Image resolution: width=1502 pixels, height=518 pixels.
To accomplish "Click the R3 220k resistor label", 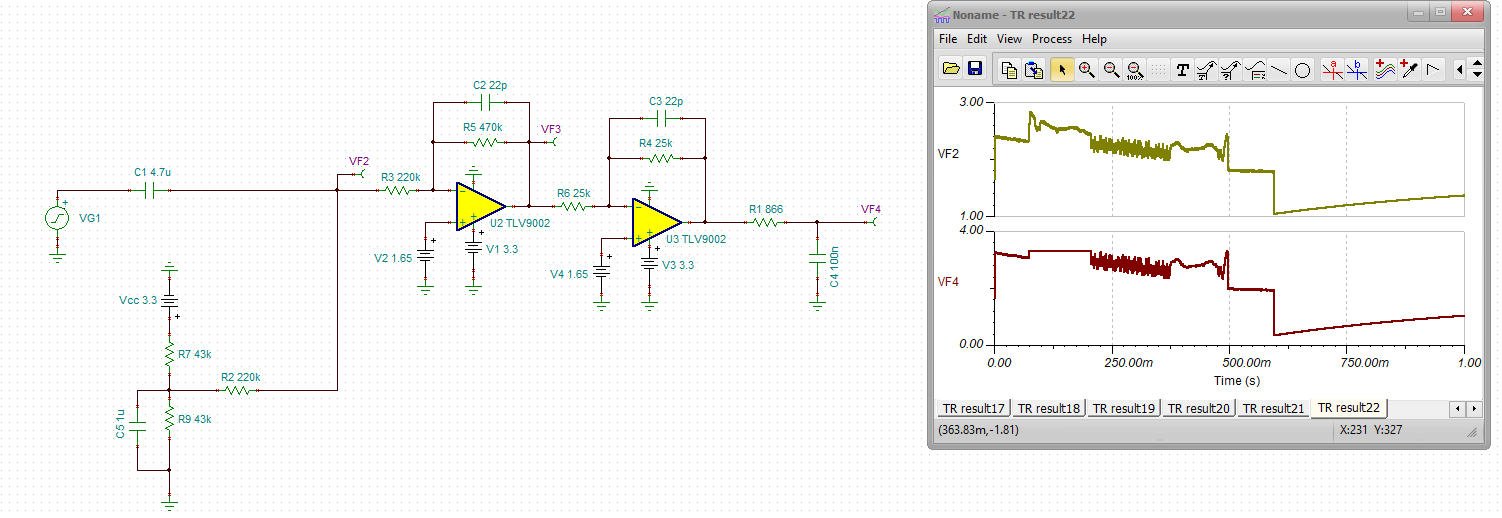I will click(401, 176).
